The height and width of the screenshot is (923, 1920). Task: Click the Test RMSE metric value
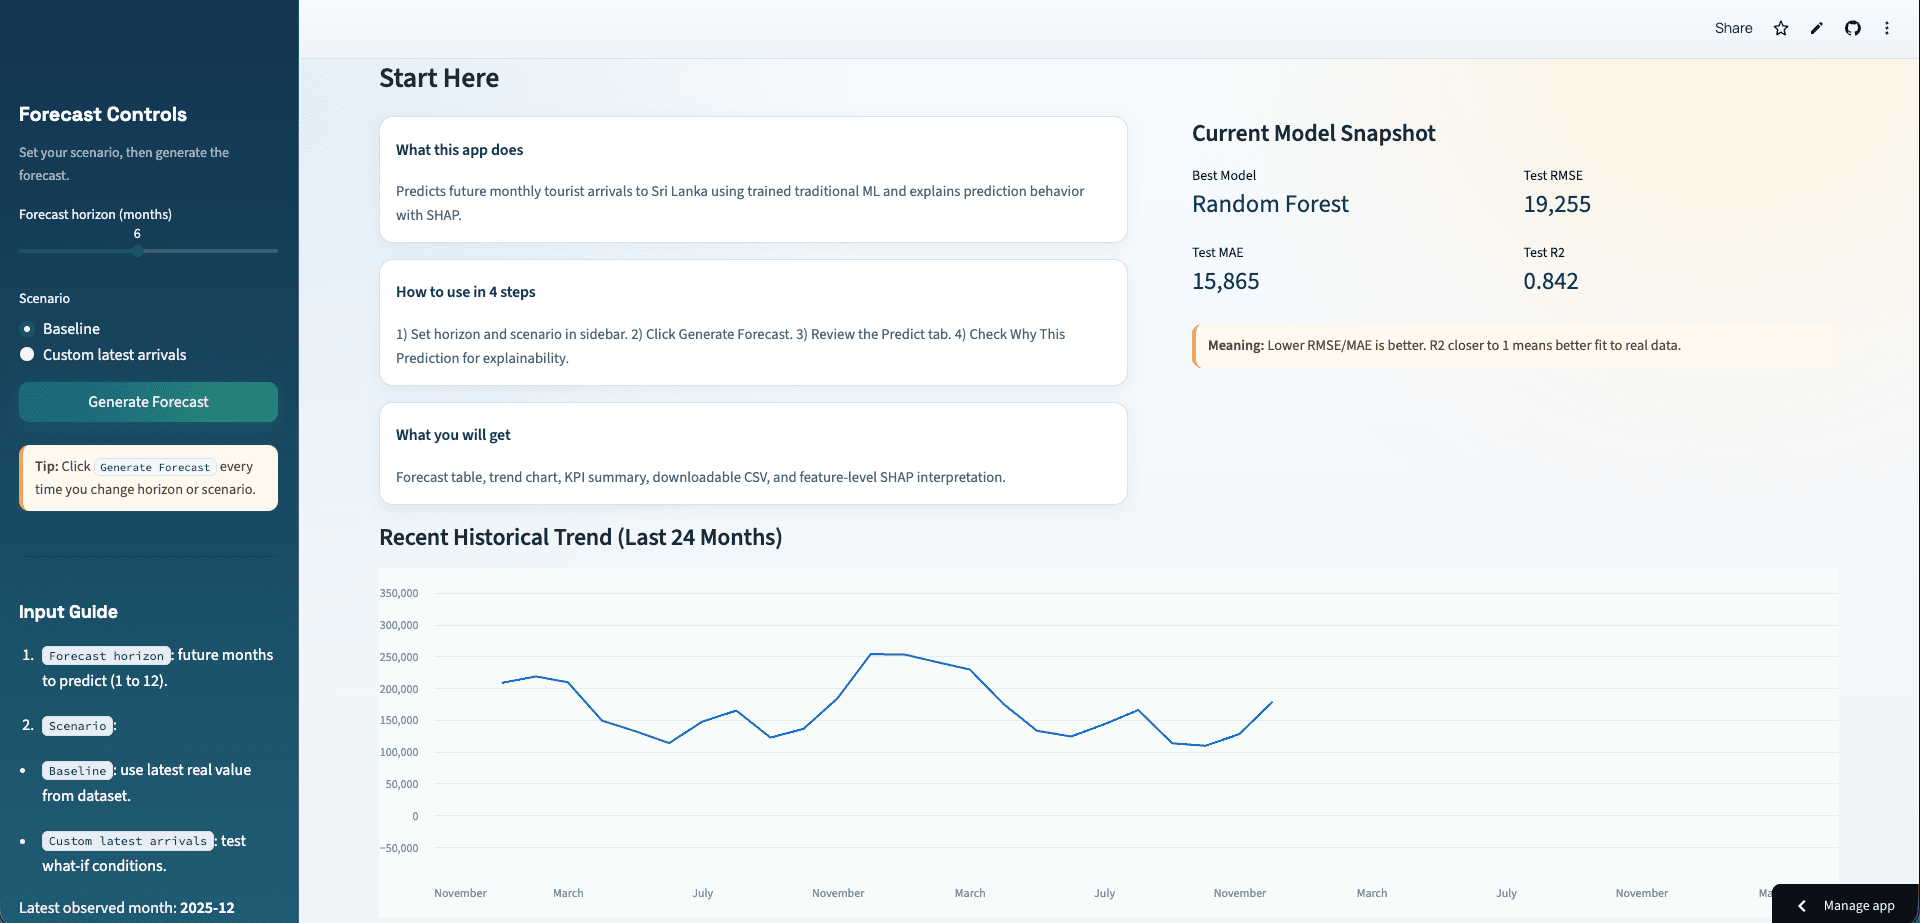tap(1557, 204)
